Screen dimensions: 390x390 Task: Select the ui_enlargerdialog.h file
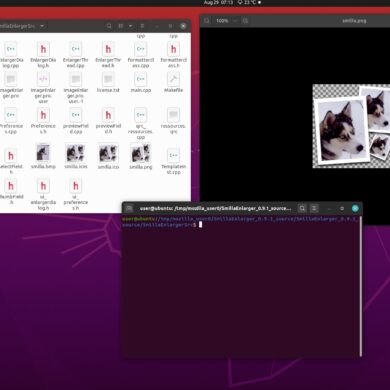tap(43, 194)
